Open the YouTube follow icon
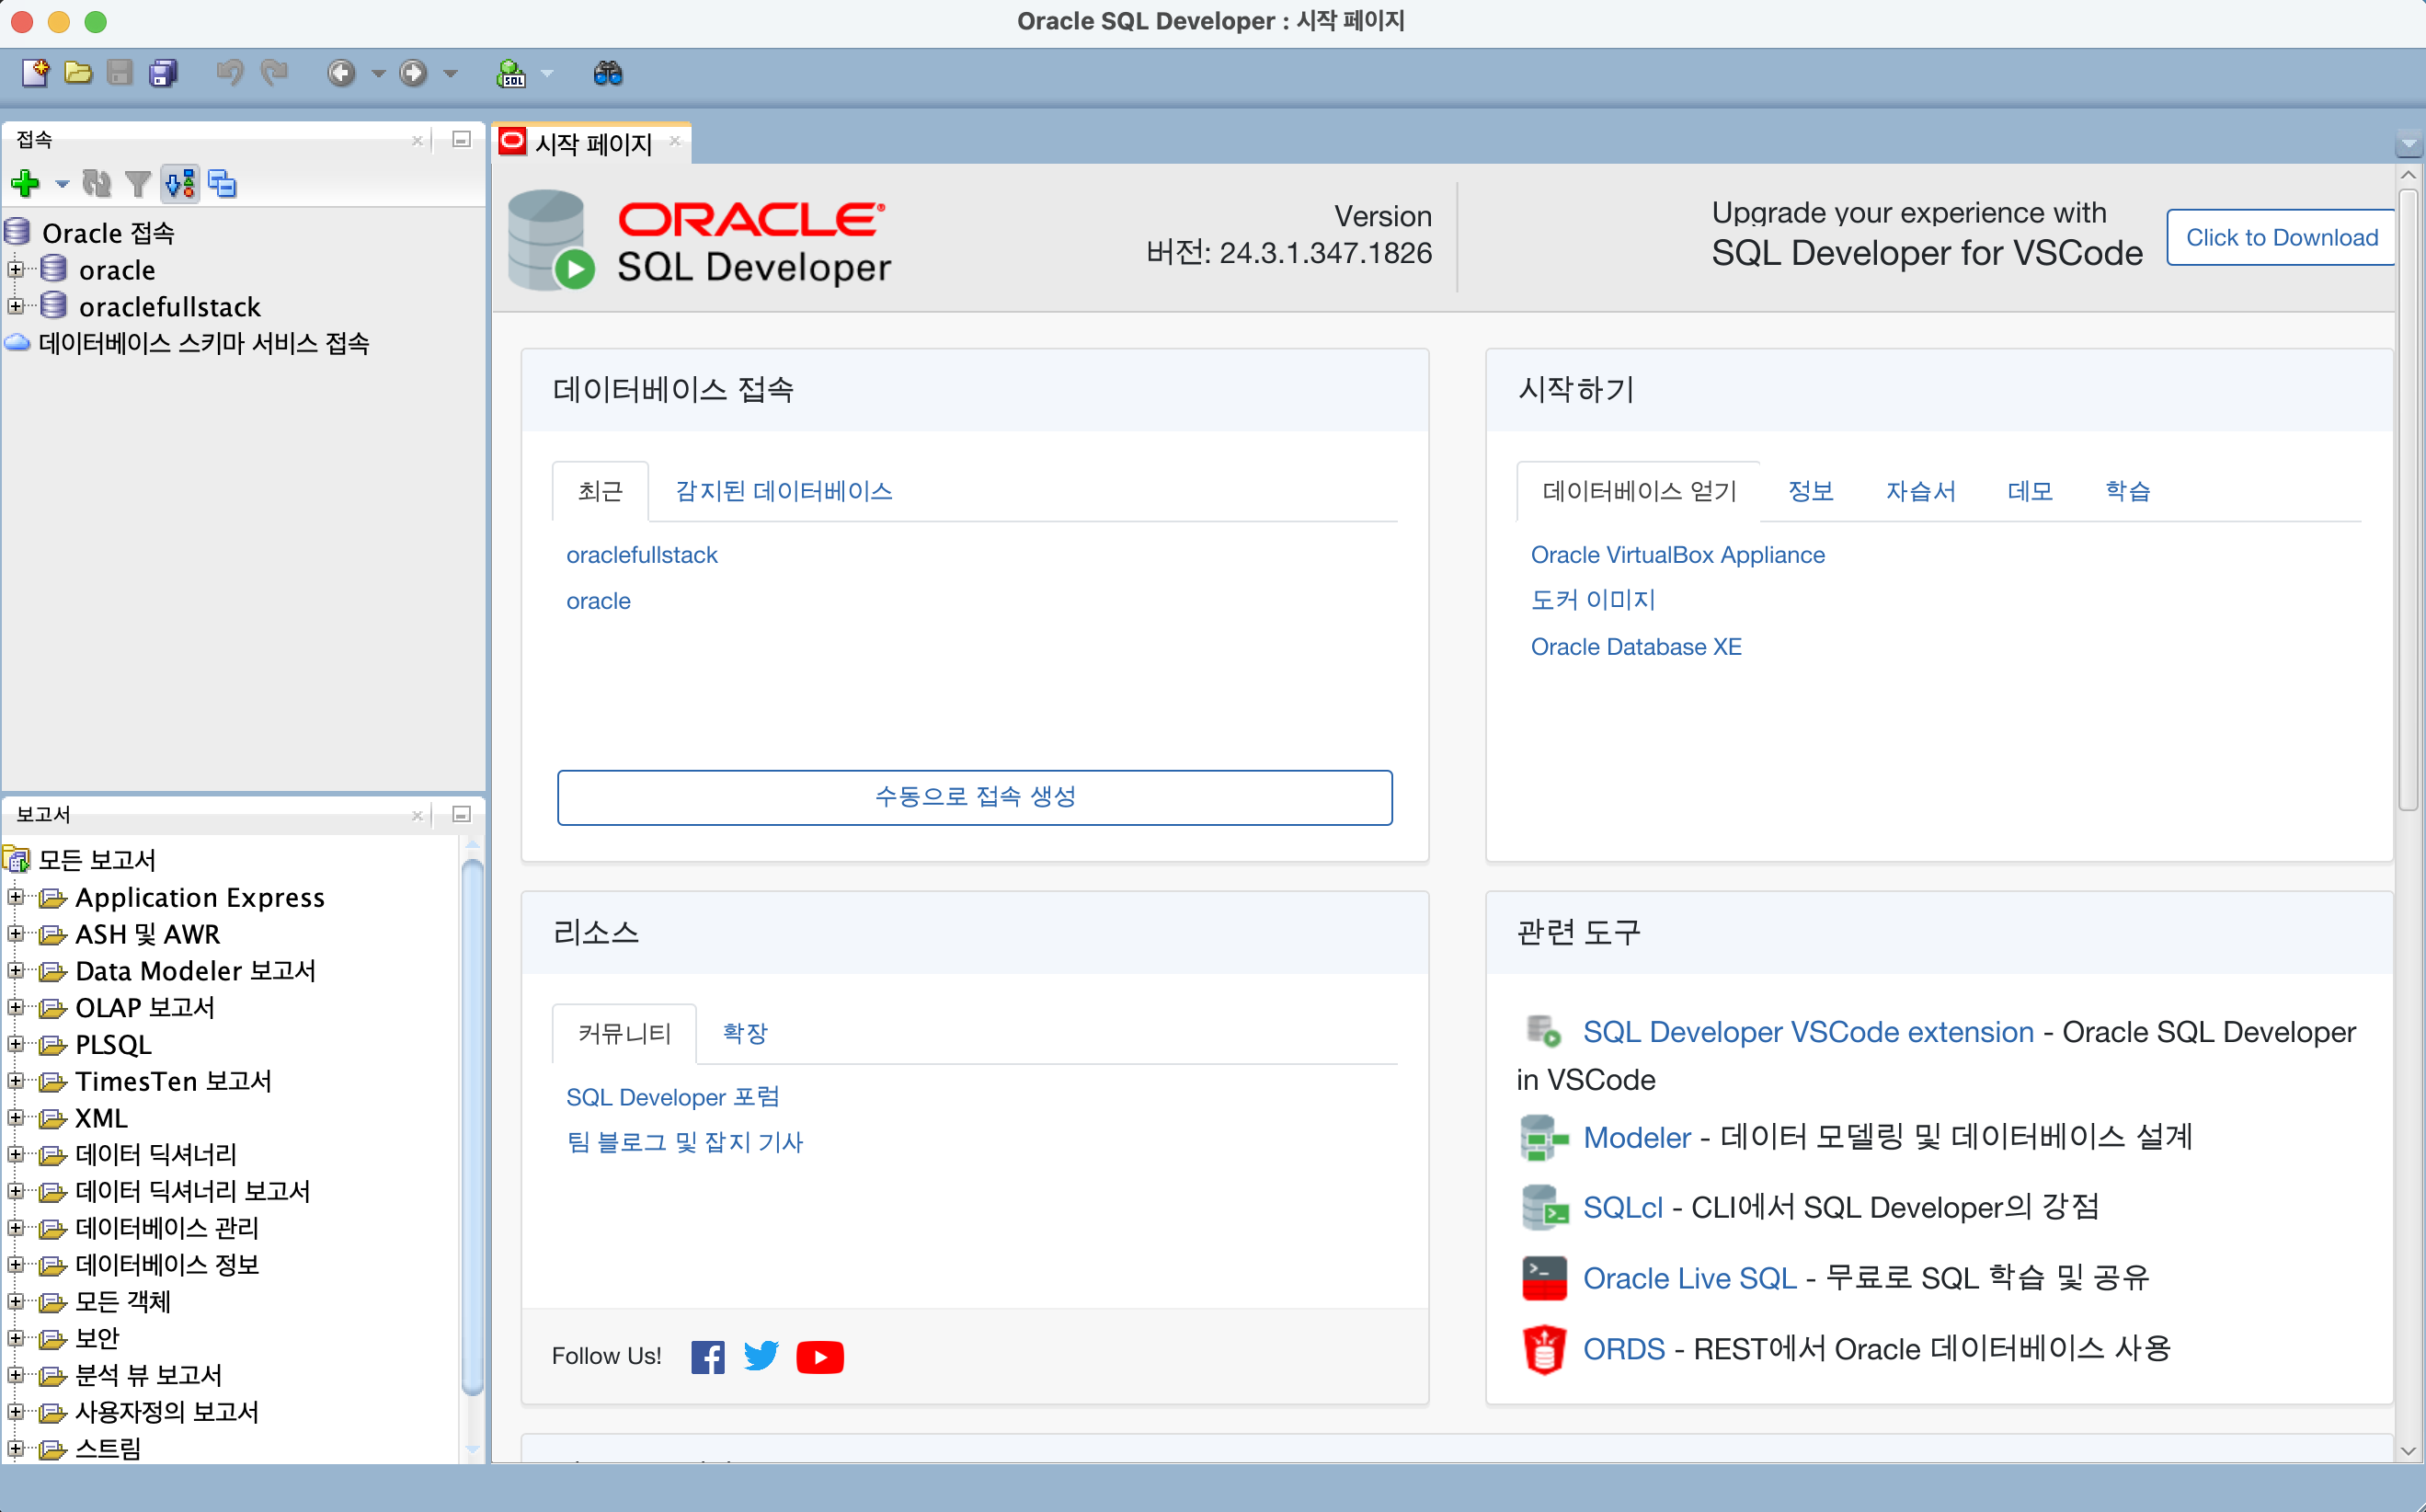Image resolution: width=2426 pixels, height=1512 pixels. pos(820,1357)
